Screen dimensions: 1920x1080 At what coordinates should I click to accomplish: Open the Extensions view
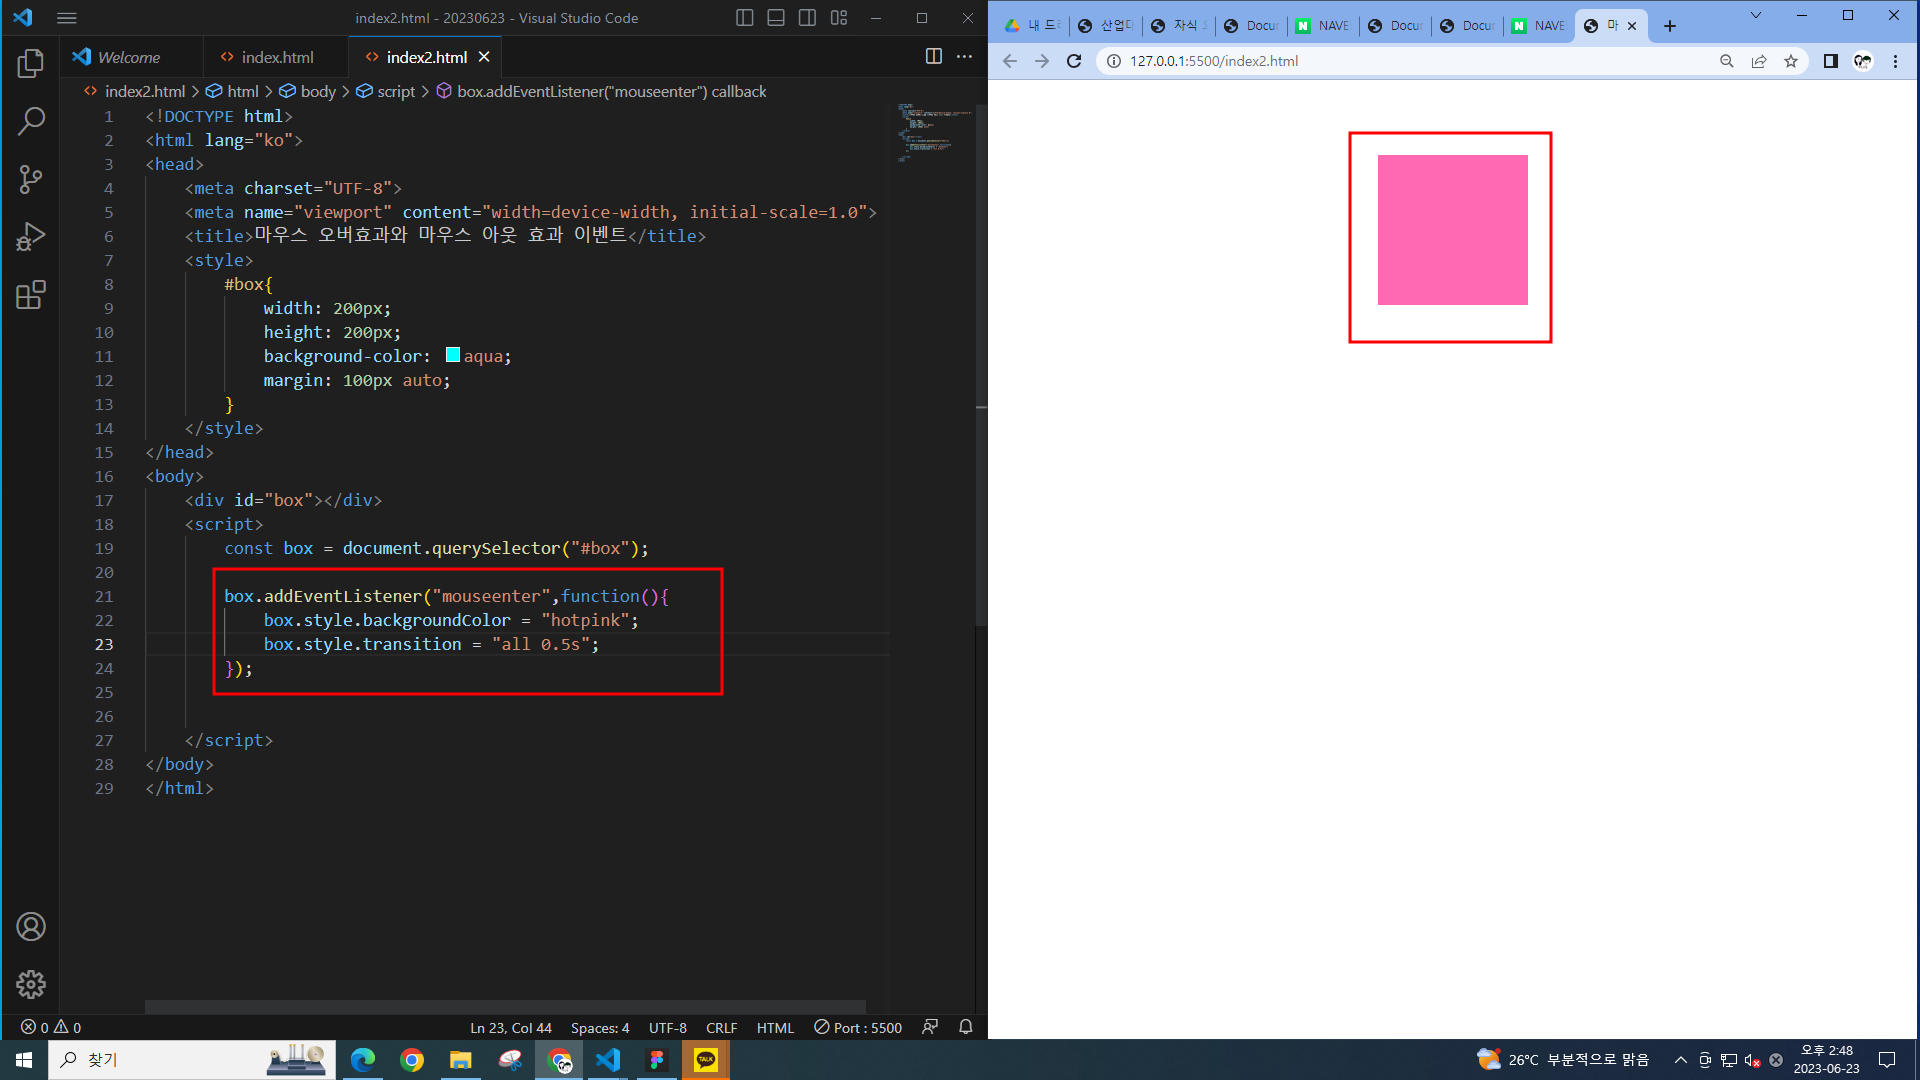pyautogui.click(x=31, y=295)
